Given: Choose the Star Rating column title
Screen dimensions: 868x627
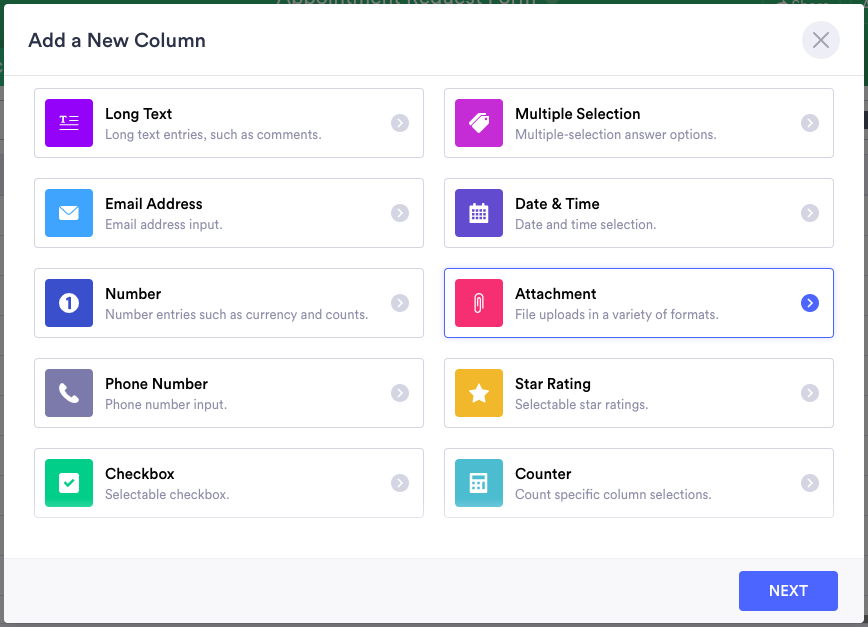Looking at the screenshot, I should click(552, 384).
